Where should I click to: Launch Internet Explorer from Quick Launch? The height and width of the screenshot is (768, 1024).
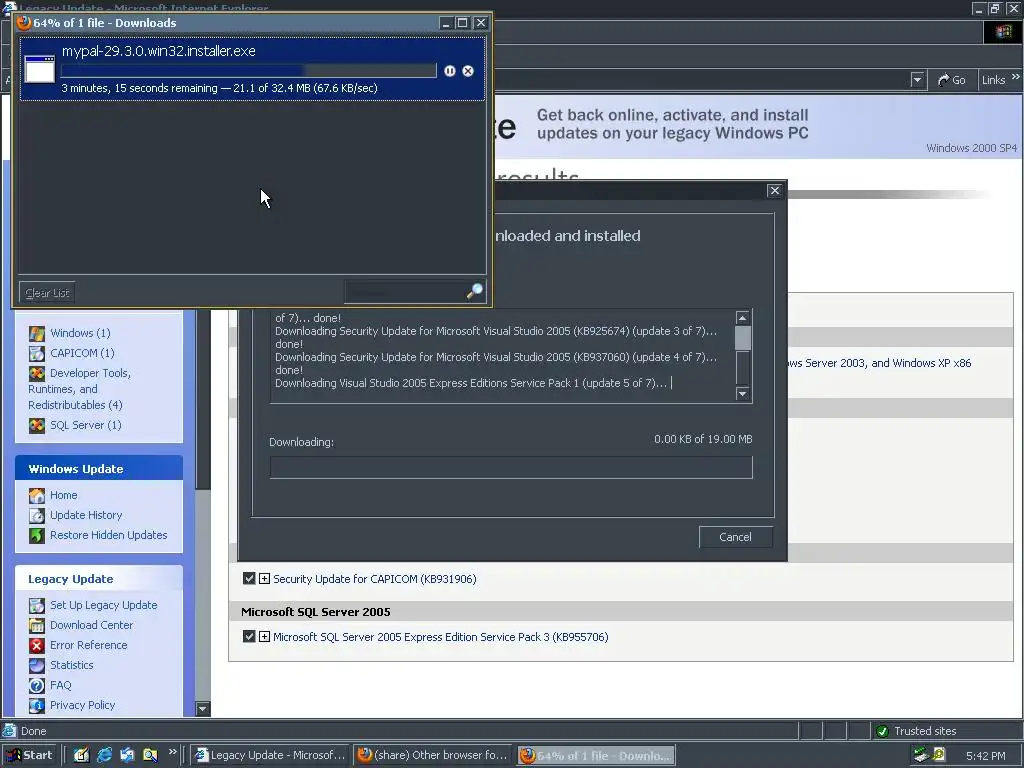104,755
